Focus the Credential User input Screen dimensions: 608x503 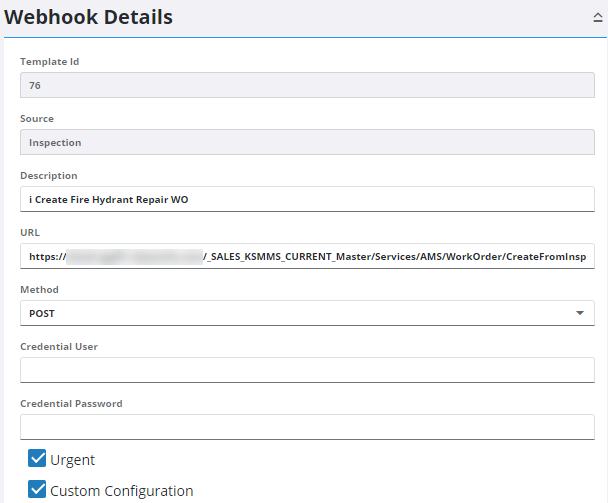click(x=307, y=370)
